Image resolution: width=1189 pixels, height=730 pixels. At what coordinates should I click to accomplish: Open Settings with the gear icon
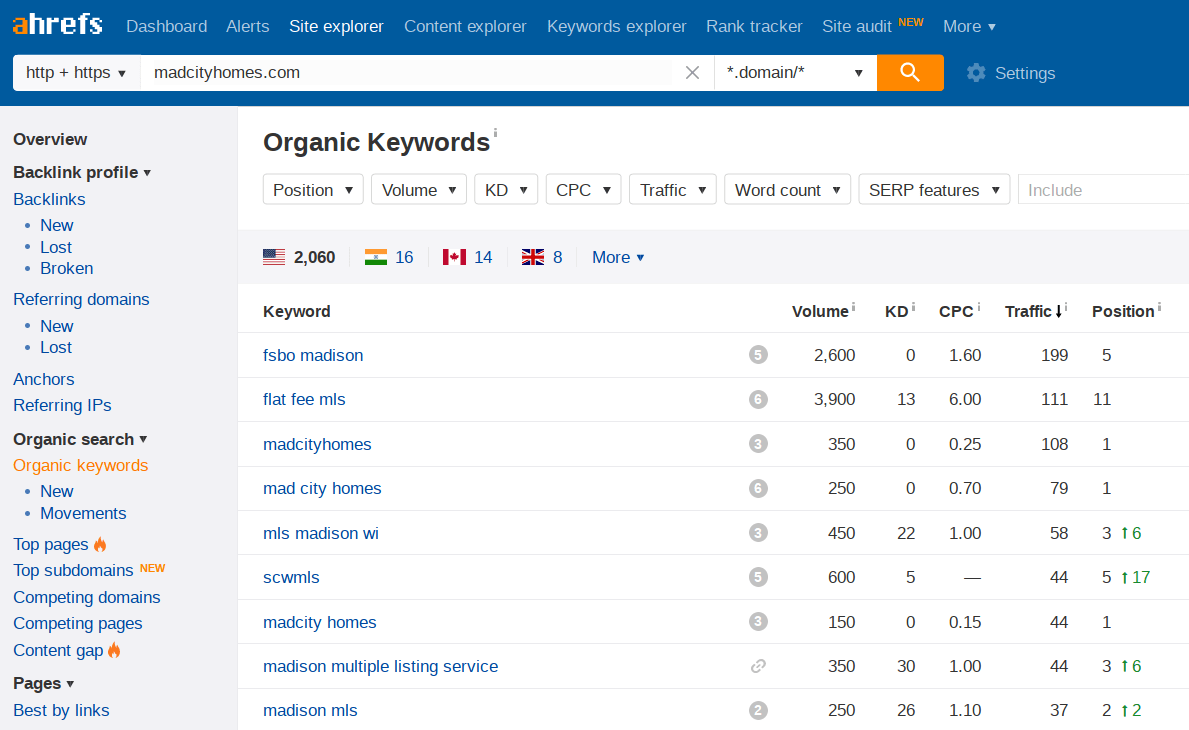[x=976, y=73]
